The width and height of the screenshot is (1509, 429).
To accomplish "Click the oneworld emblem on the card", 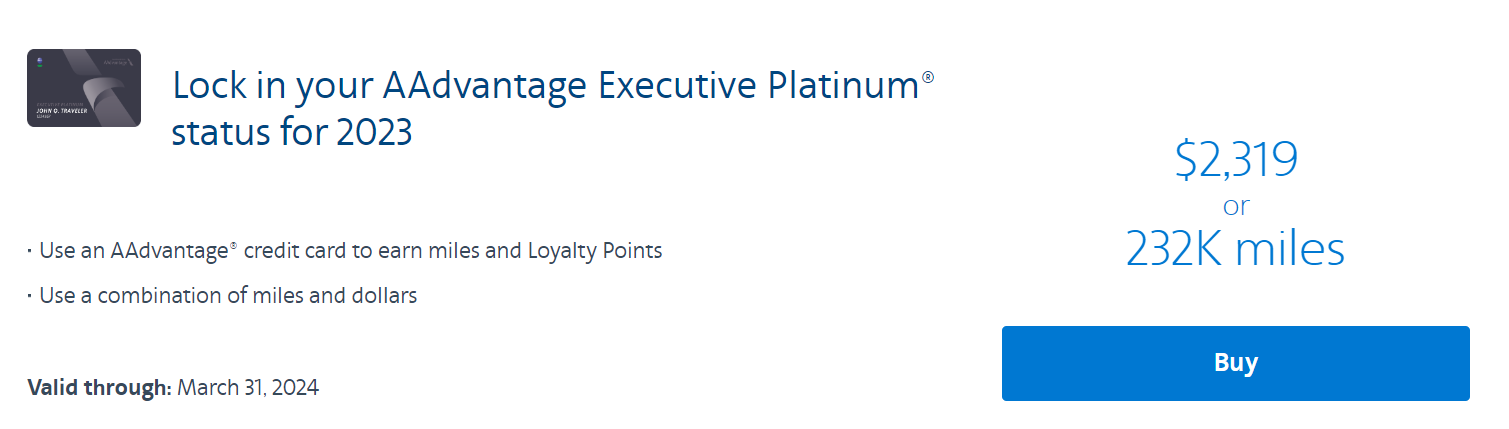I will point(40,61).
